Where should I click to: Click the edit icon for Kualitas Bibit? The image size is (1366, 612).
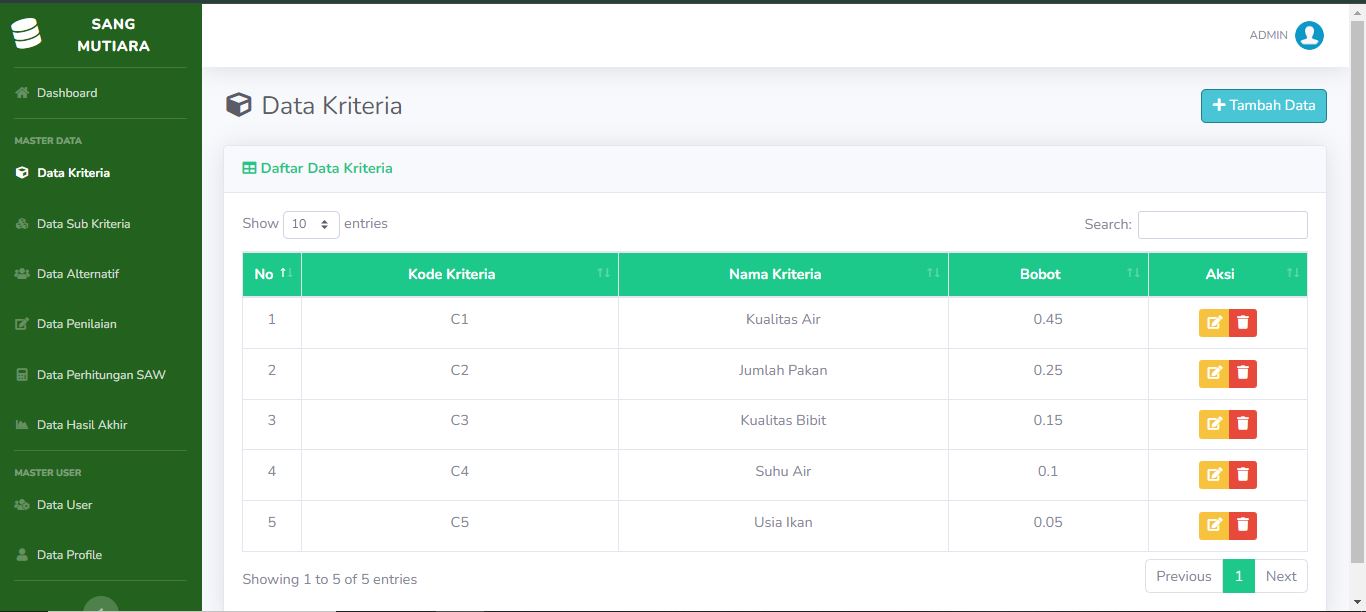pos(1214,424)
